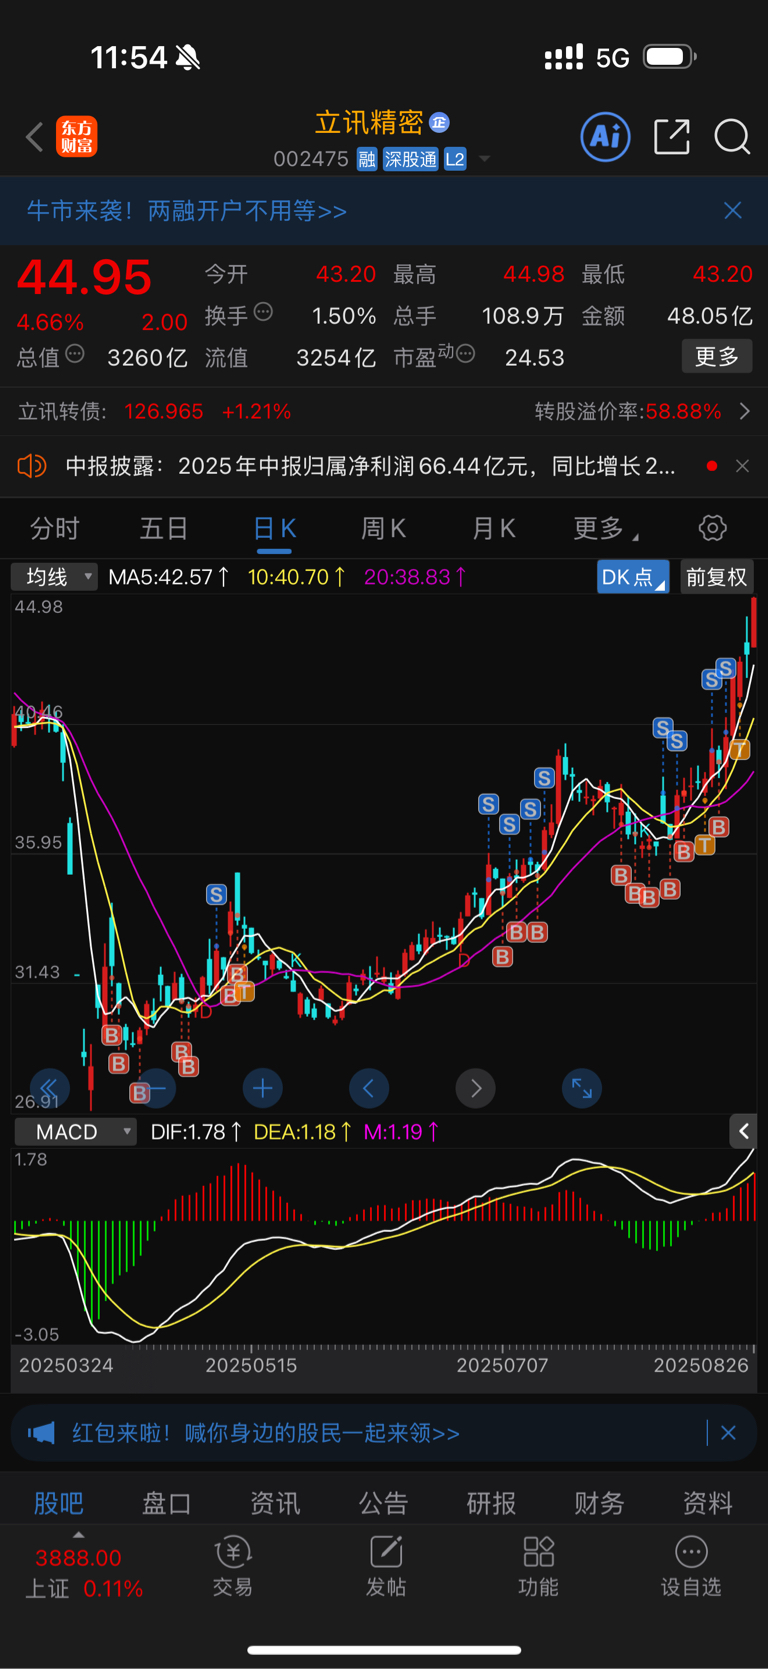
Task: Open the 红包来啦 promotion link
Action: [x=266, y=1433]
